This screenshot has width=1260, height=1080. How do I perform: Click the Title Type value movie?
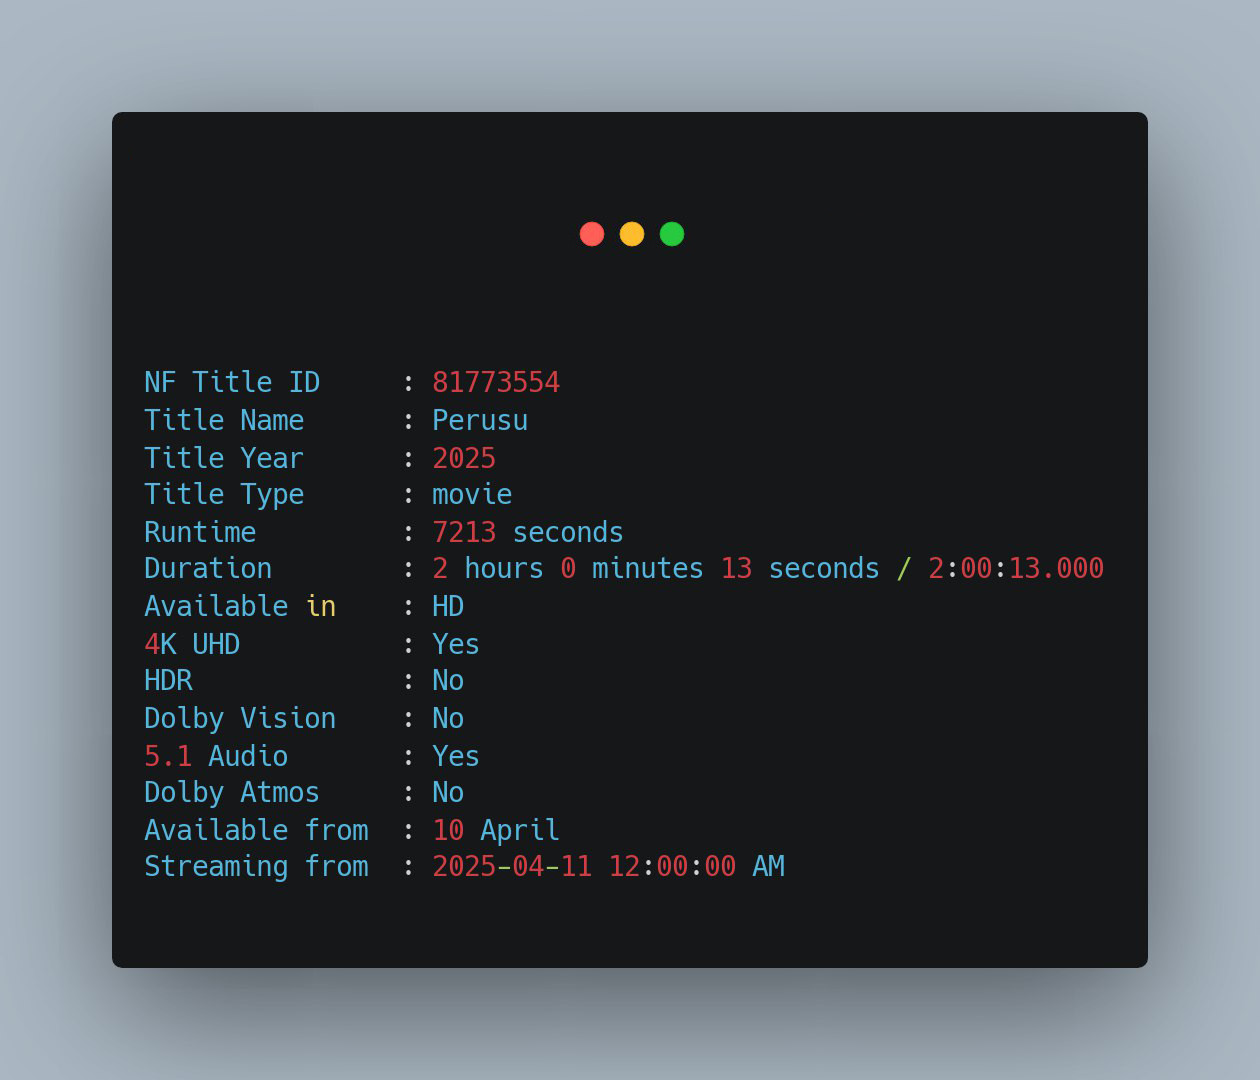(x=472, y=495)
